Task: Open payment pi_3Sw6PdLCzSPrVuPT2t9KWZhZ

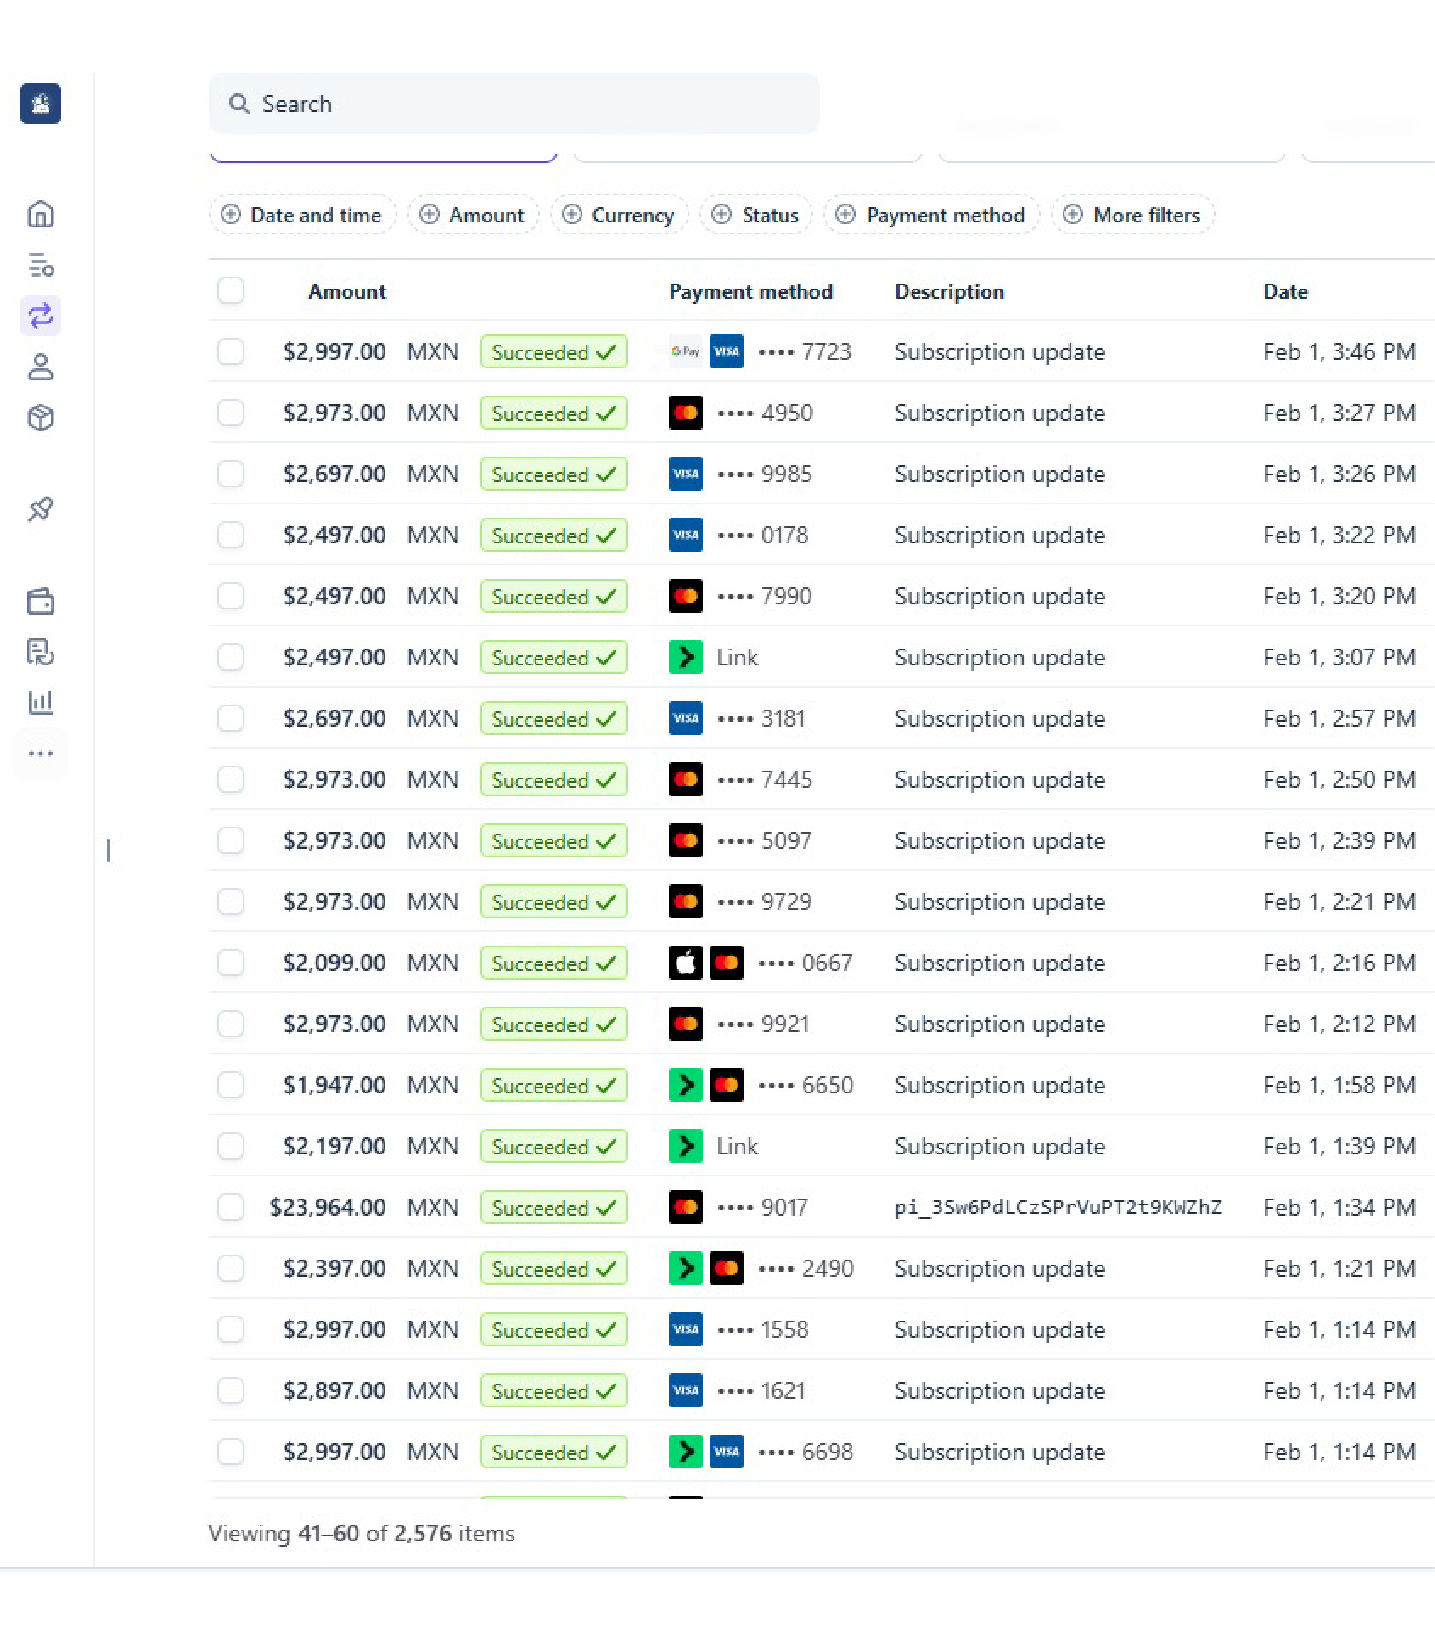Action: [1058, 1207]
